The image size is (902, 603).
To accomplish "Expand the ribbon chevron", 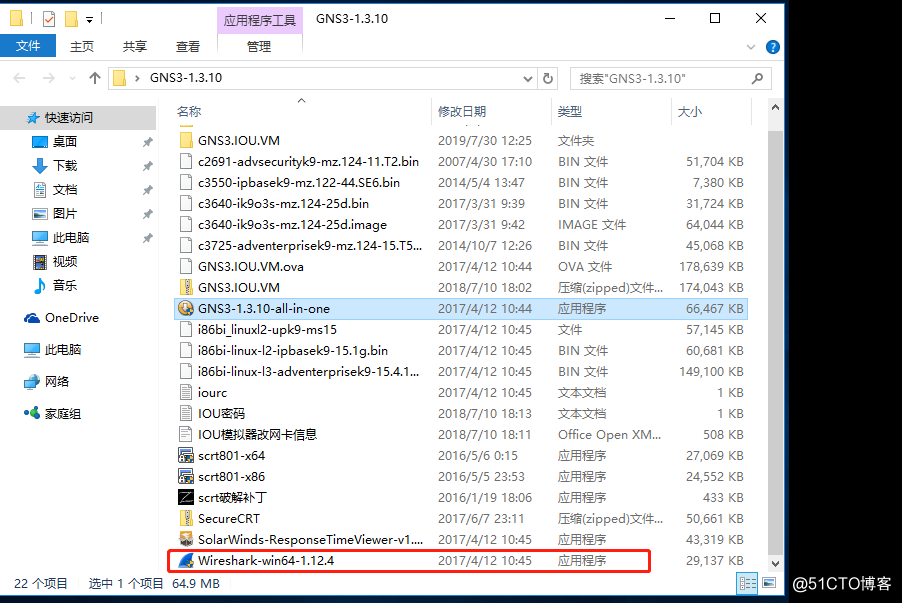I will pyautogui.click(x=751, y=47).
